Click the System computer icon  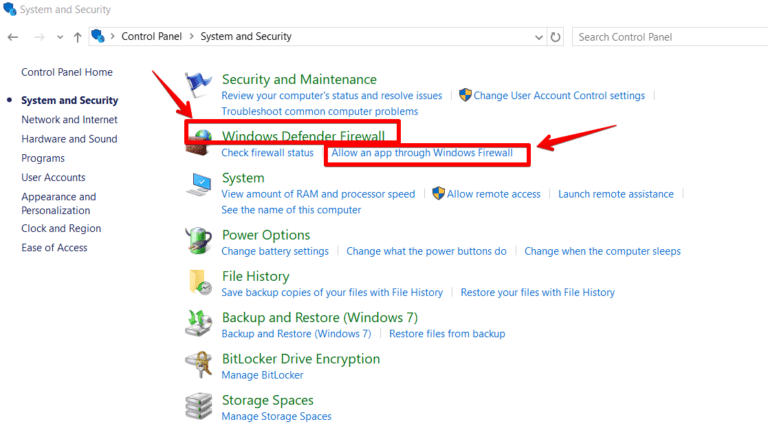[x=199, y=185]
